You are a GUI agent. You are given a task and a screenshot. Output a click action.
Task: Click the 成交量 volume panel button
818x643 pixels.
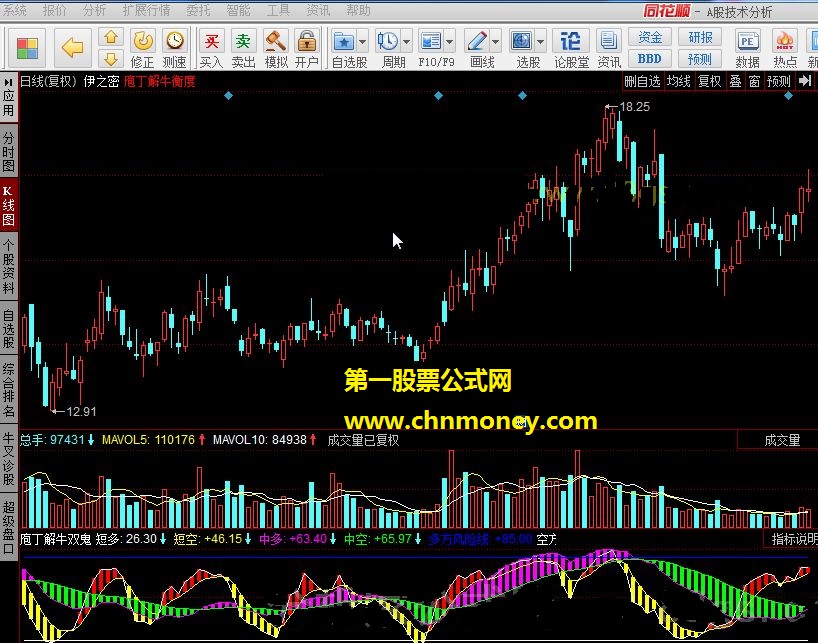pos(782,440)
